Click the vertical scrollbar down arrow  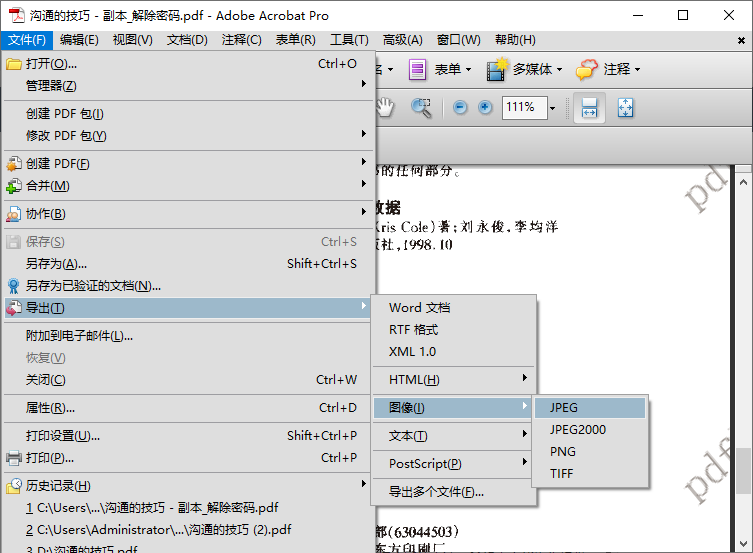[743, 543]
